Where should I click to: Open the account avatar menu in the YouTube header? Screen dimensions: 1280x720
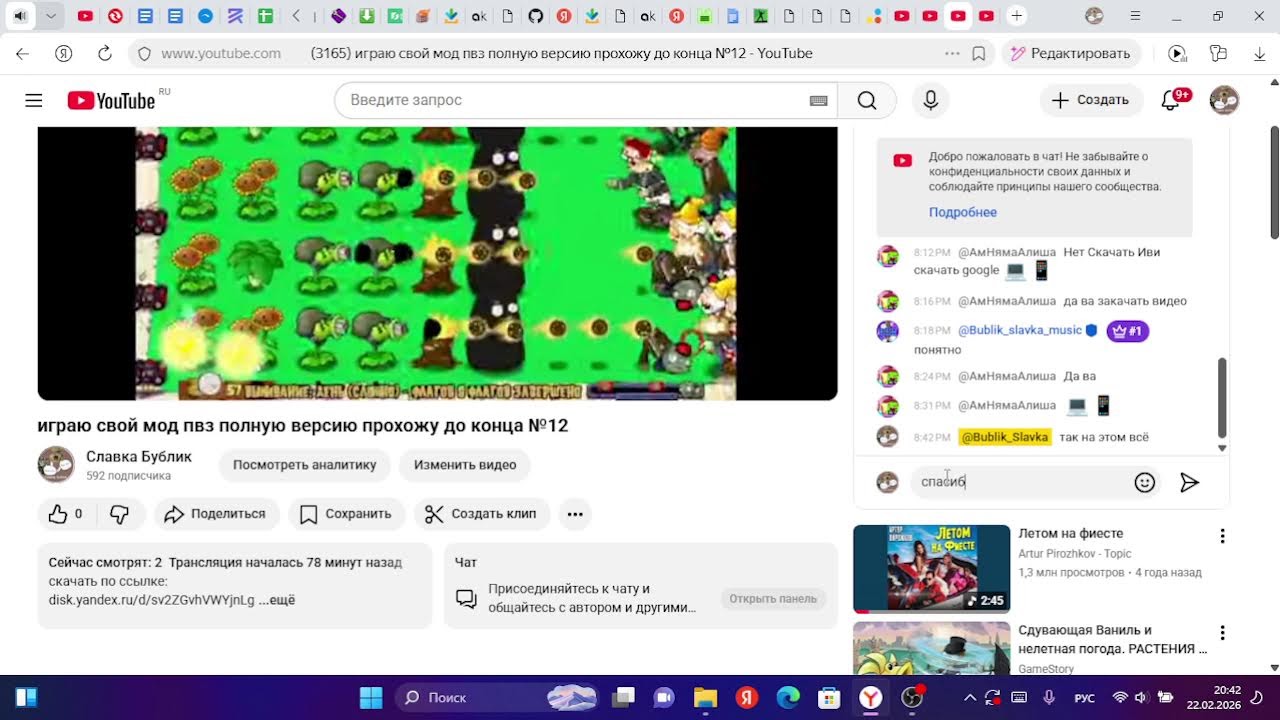click(x=1224, y=100)
